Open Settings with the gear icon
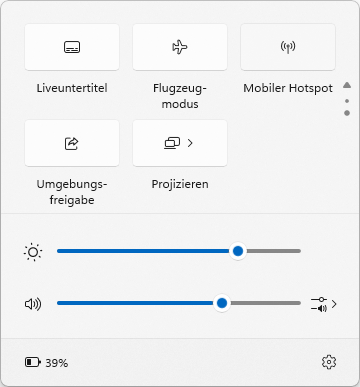This screenshot has width=360, height=387. tap(329, 362)
